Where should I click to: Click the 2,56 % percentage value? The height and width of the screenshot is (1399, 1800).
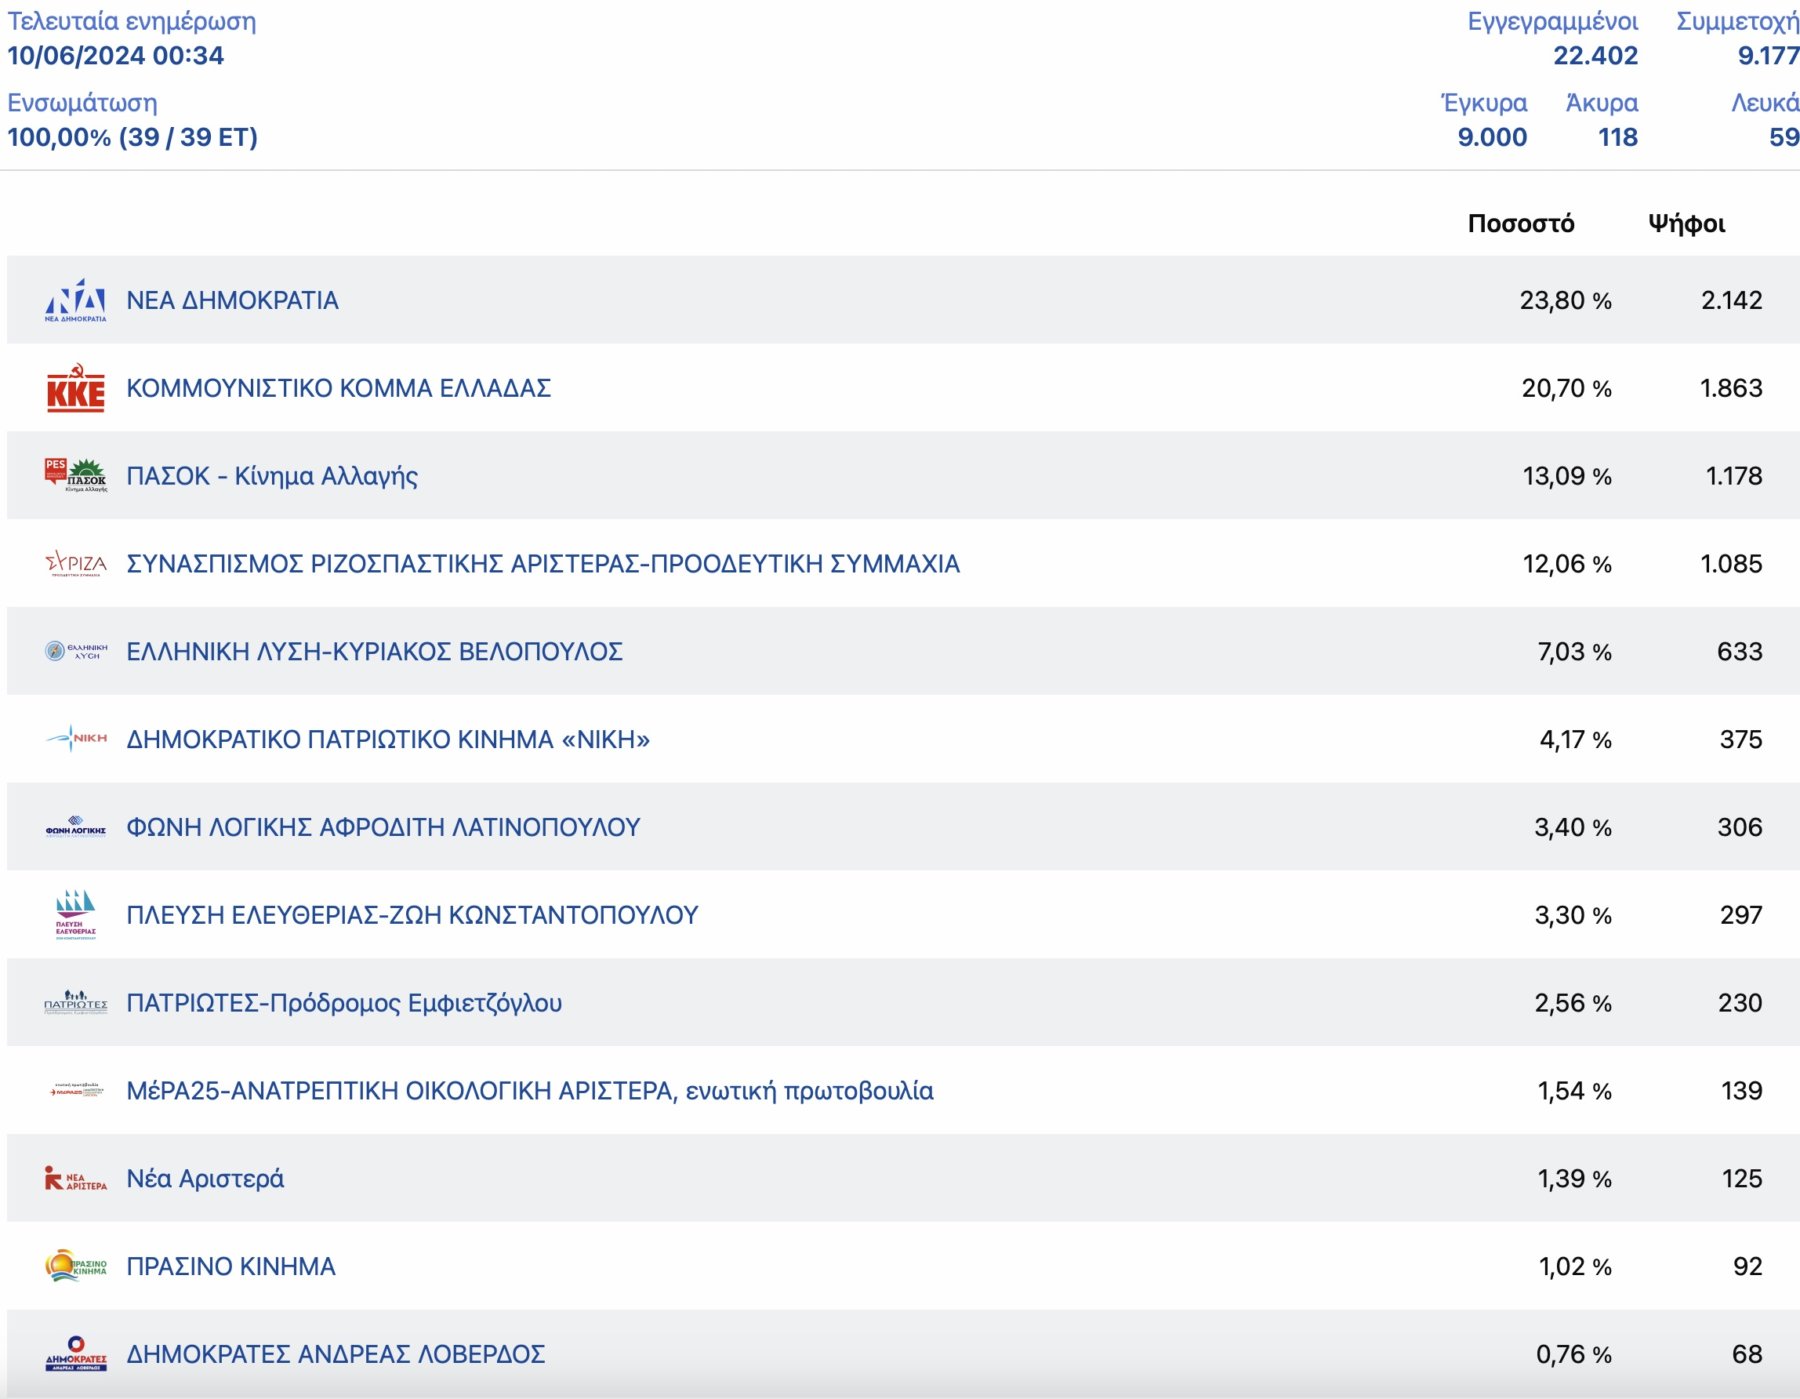1573,1003
